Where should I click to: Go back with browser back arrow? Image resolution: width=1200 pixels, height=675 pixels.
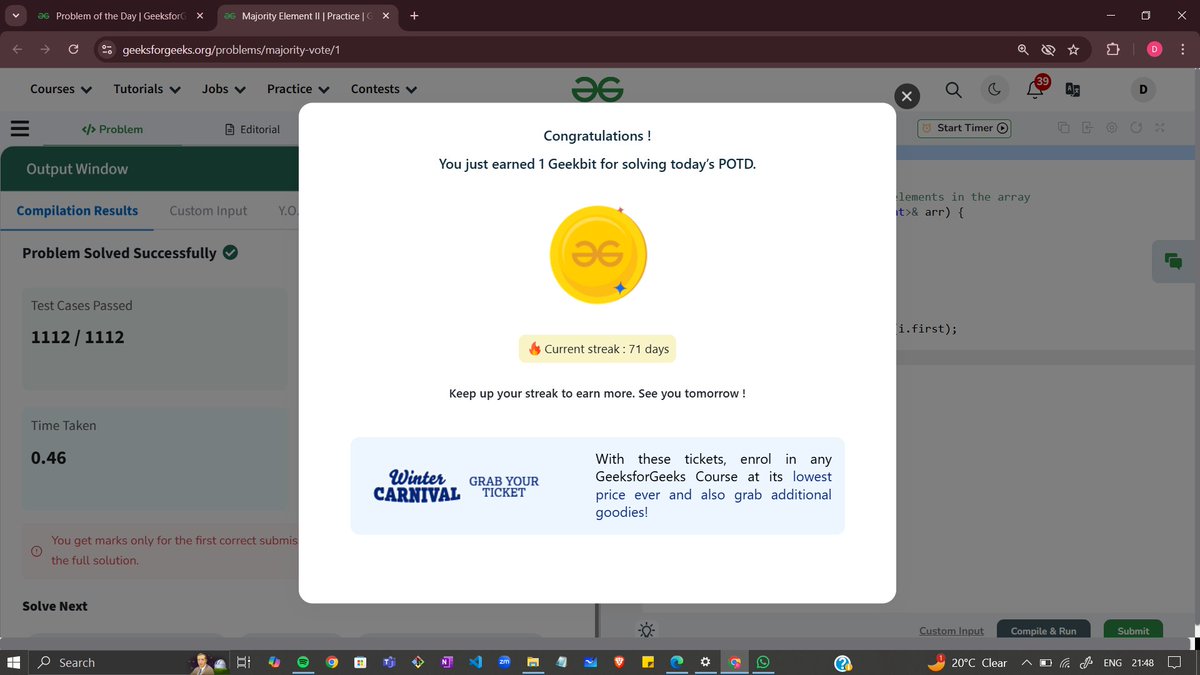pos(17,49)
